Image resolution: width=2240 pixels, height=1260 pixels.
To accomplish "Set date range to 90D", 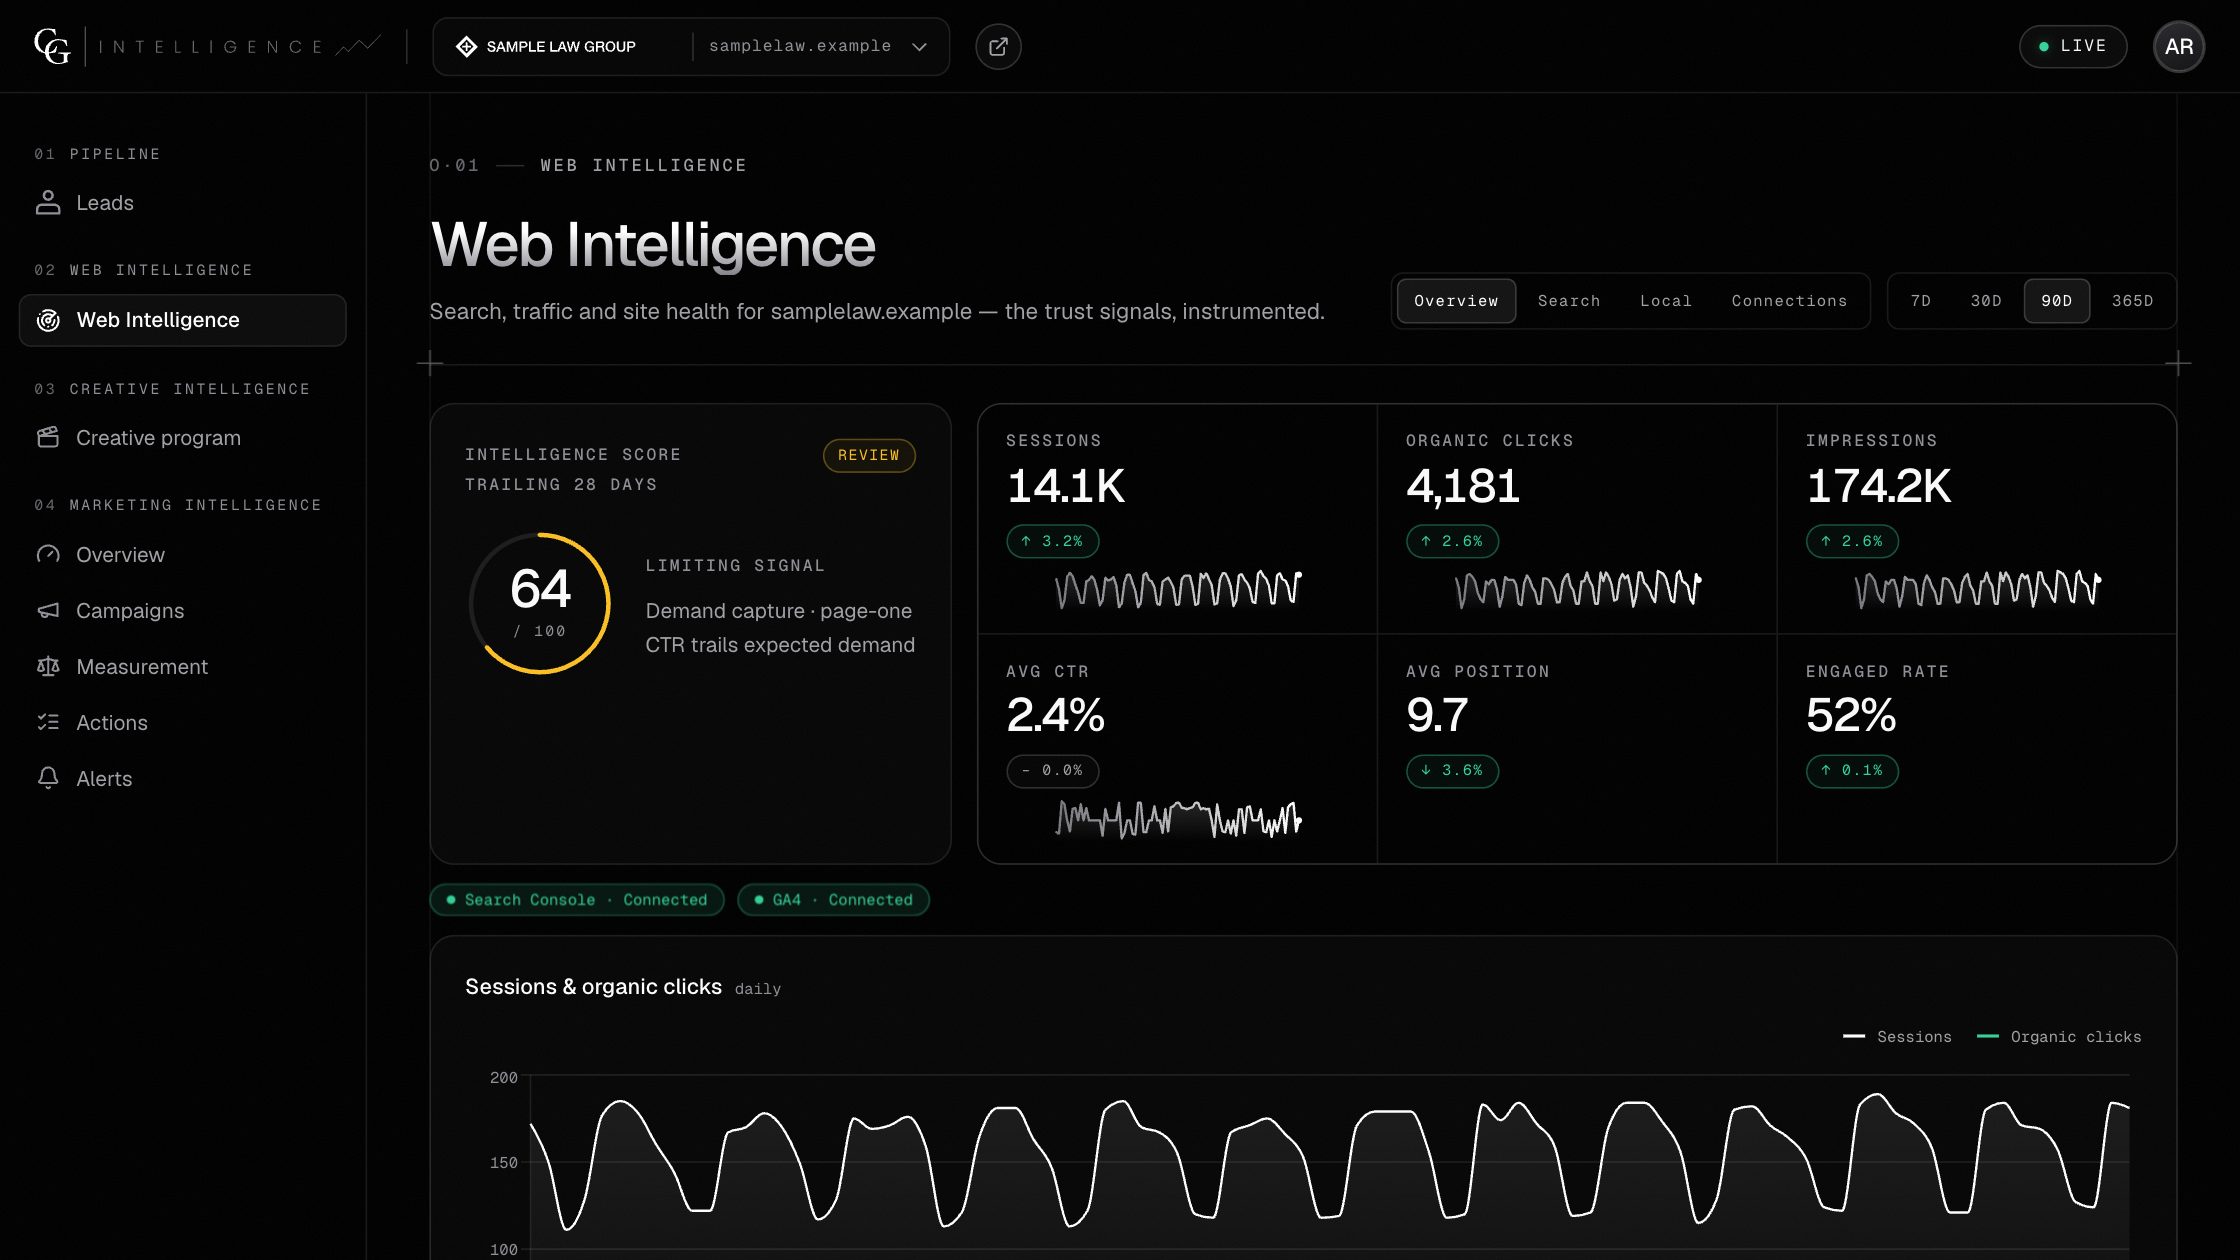I will [2057, 301].
